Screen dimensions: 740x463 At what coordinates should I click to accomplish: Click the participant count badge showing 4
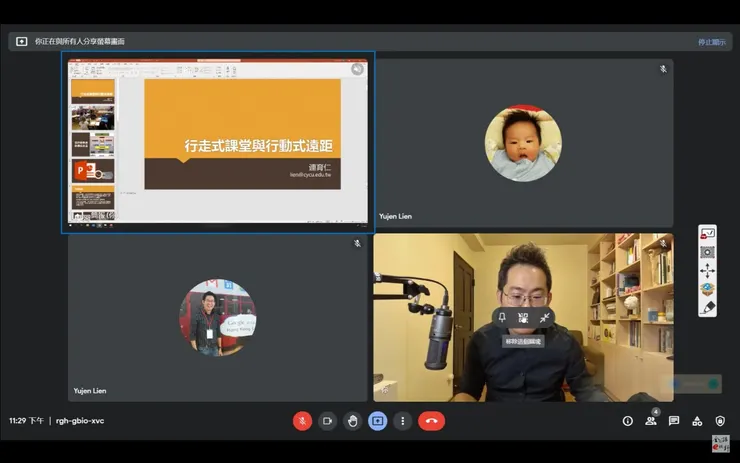pos(656,412)
